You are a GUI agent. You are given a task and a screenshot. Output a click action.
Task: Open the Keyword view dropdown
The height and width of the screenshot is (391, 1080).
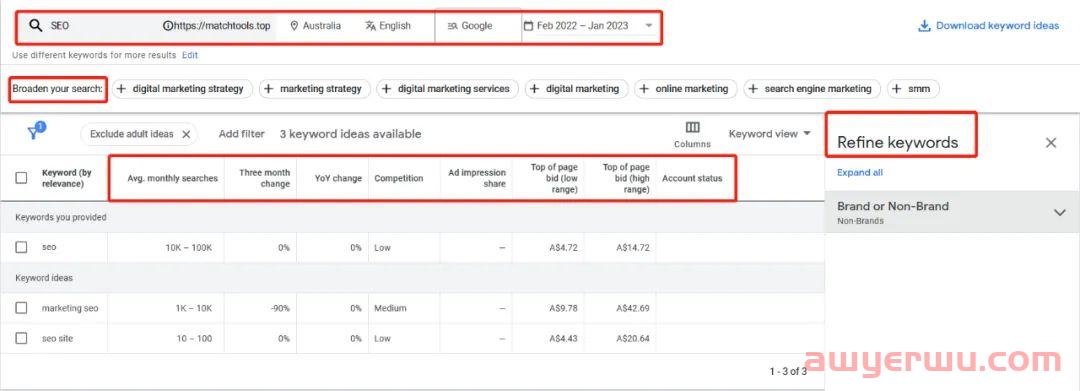click(769, 134)
